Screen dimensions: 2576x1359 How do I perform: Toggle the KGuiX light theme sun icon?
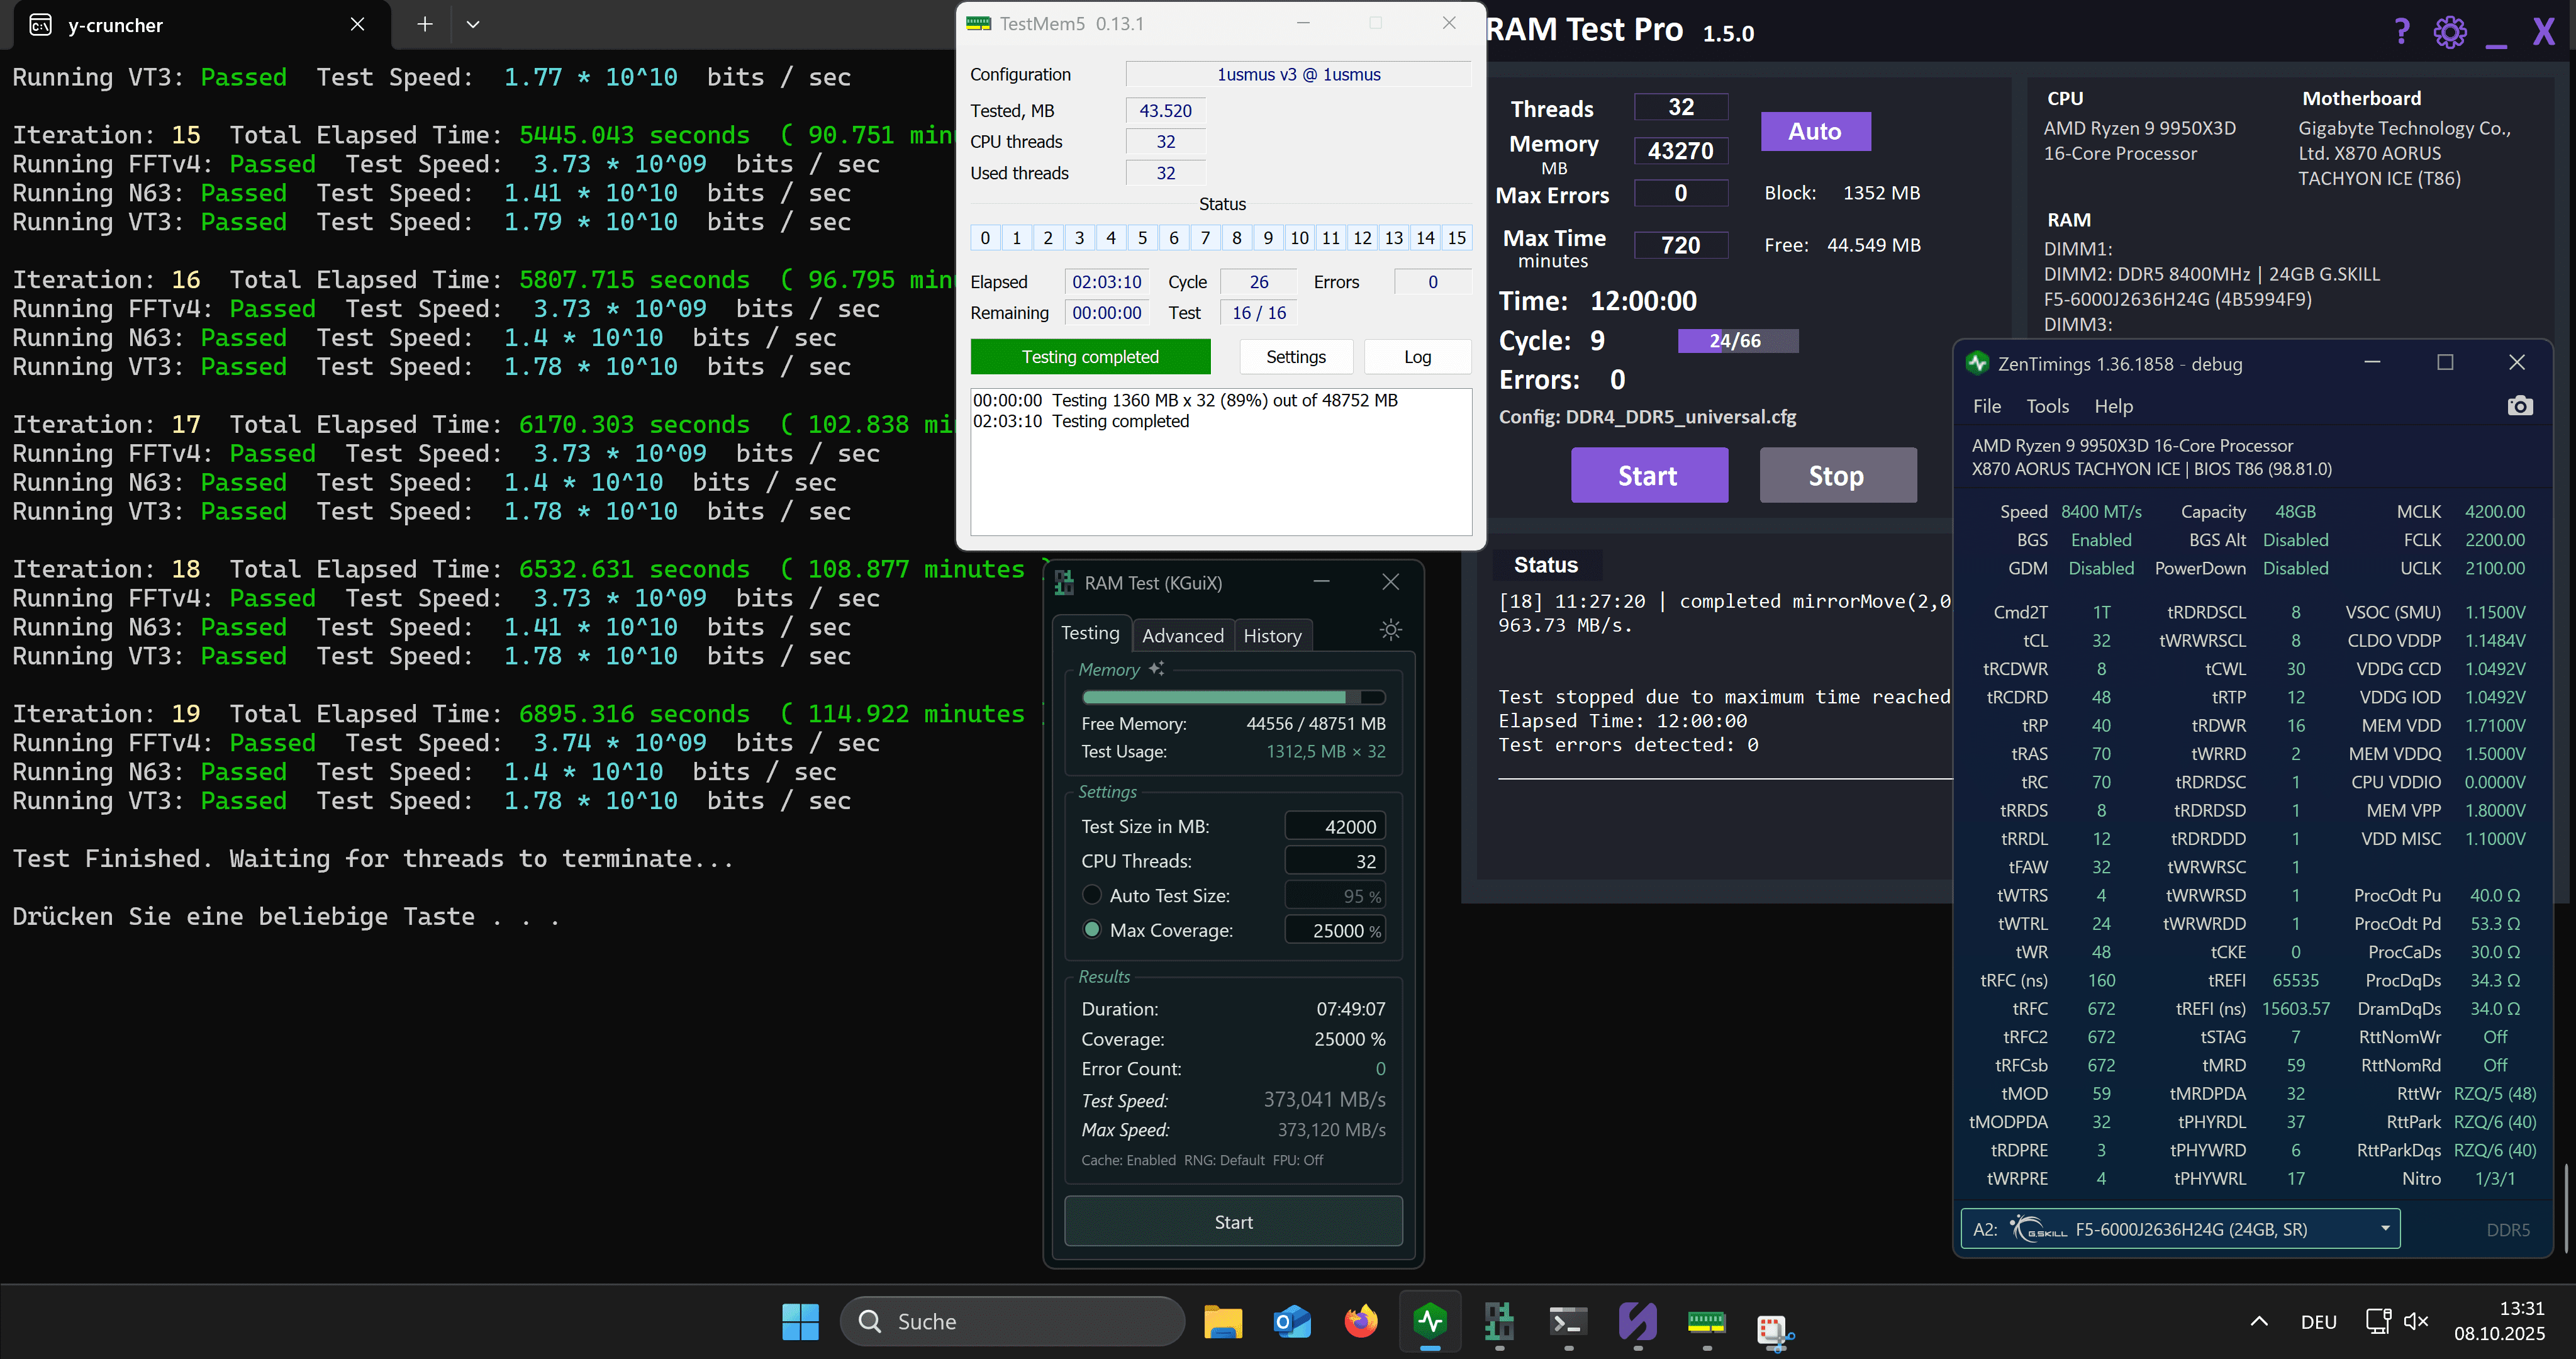coord(1390,630)
